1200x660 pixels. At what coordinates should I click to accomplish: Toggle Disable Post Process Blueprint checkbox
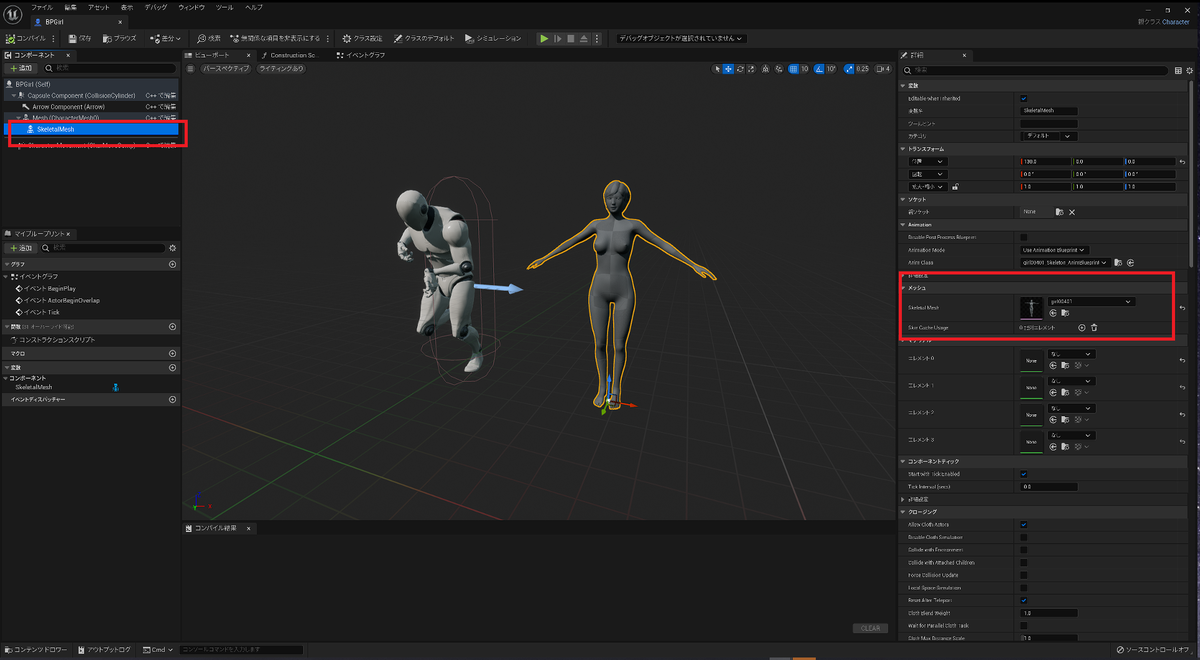tap(1023, 237)
